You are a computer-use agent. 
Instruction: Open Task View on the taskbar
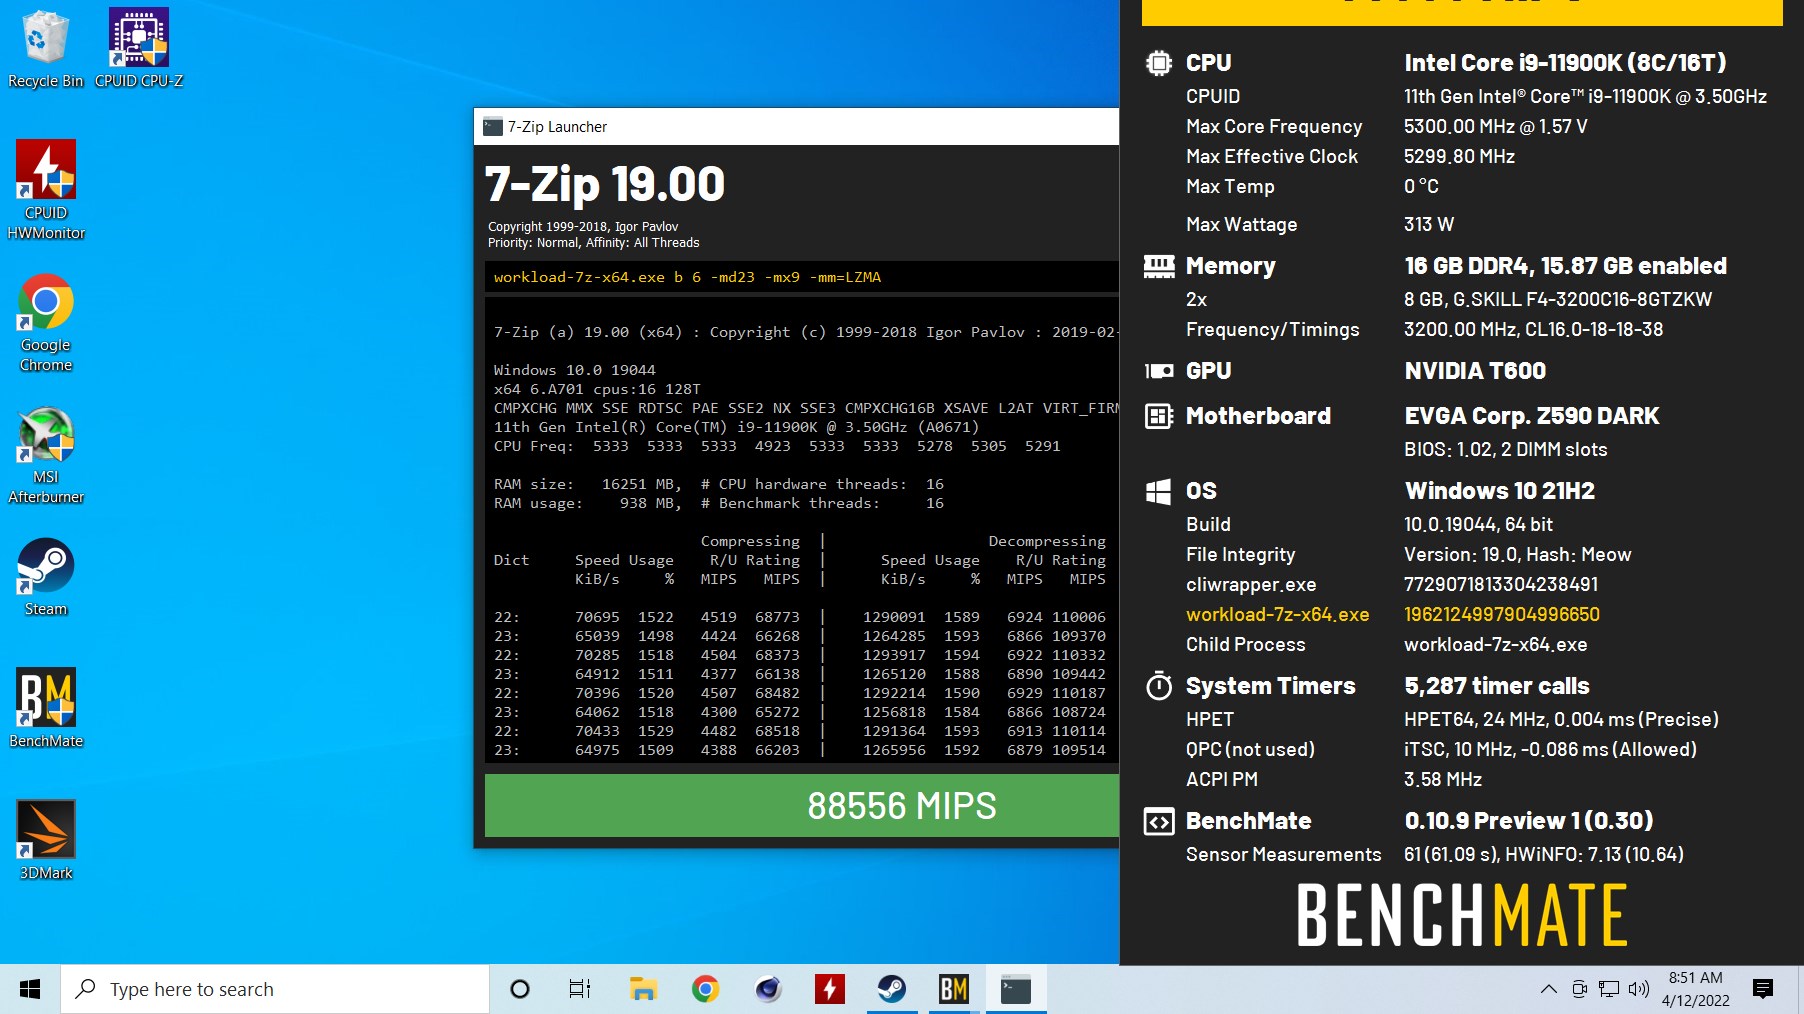[579, 989]
